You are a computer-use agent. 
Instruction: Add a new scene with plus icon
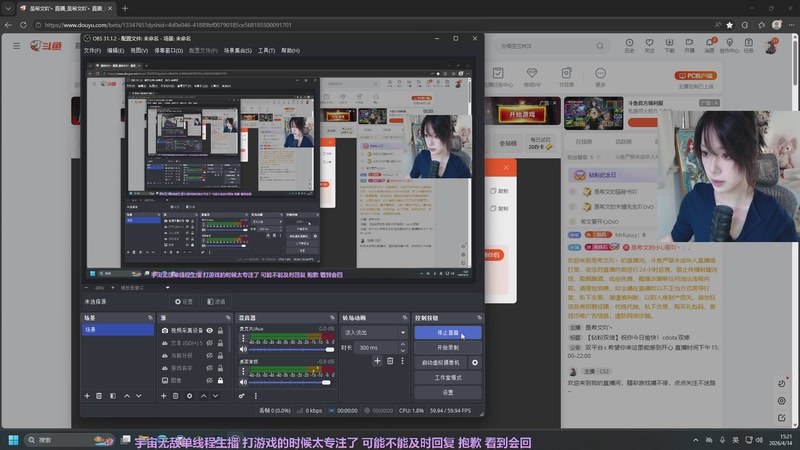point(87,396)
